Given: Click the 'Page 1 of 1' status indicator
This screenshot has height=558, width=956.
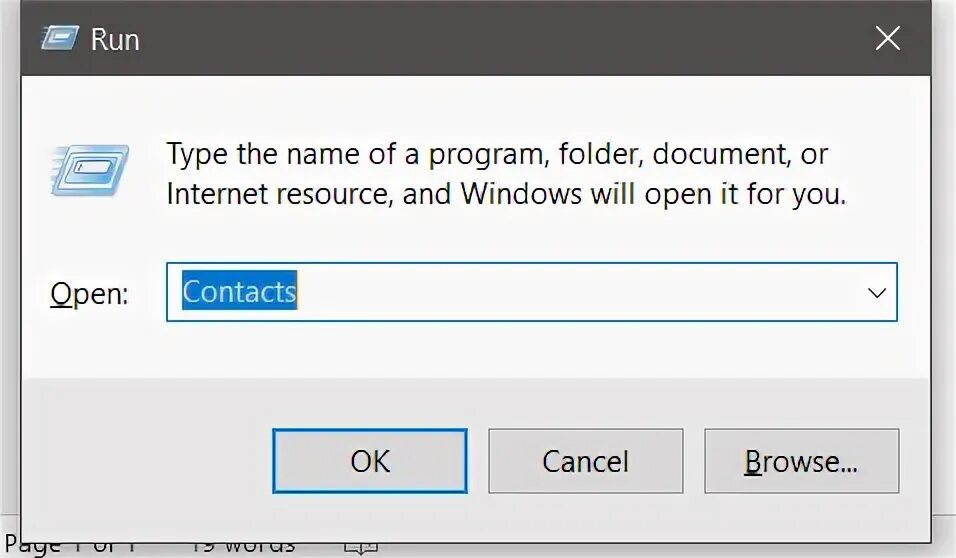Looking at the screenshot, I should coord(70,546).
